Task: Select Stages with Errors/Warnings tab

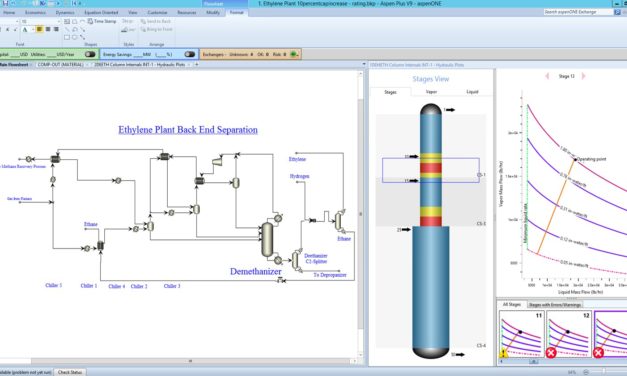Action: [x=555, y=305]
